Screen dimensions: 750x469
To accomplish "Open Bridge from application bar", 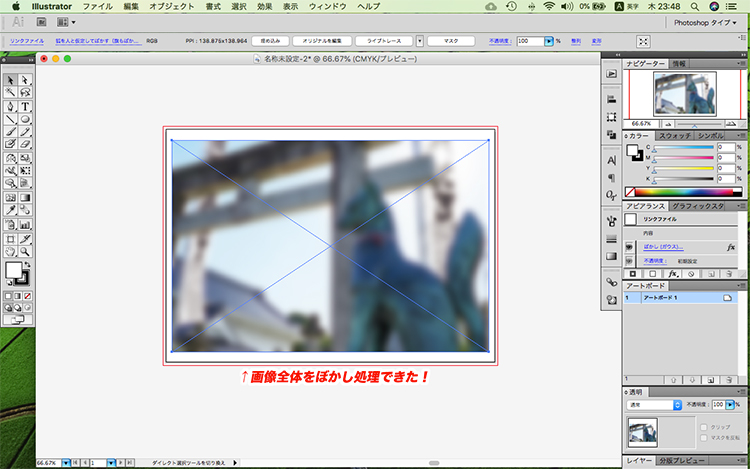I will 42,22.
